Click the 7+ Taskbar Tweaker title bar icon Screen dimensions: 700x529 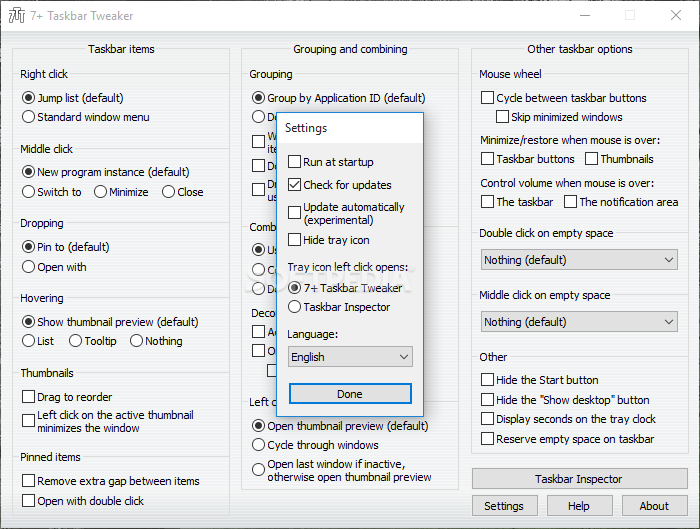click(x=17, y=16)
